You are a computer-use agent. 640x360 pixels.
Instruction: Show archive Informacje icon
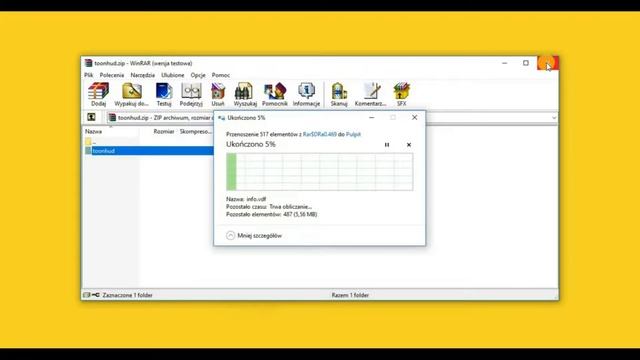point(306,94)
